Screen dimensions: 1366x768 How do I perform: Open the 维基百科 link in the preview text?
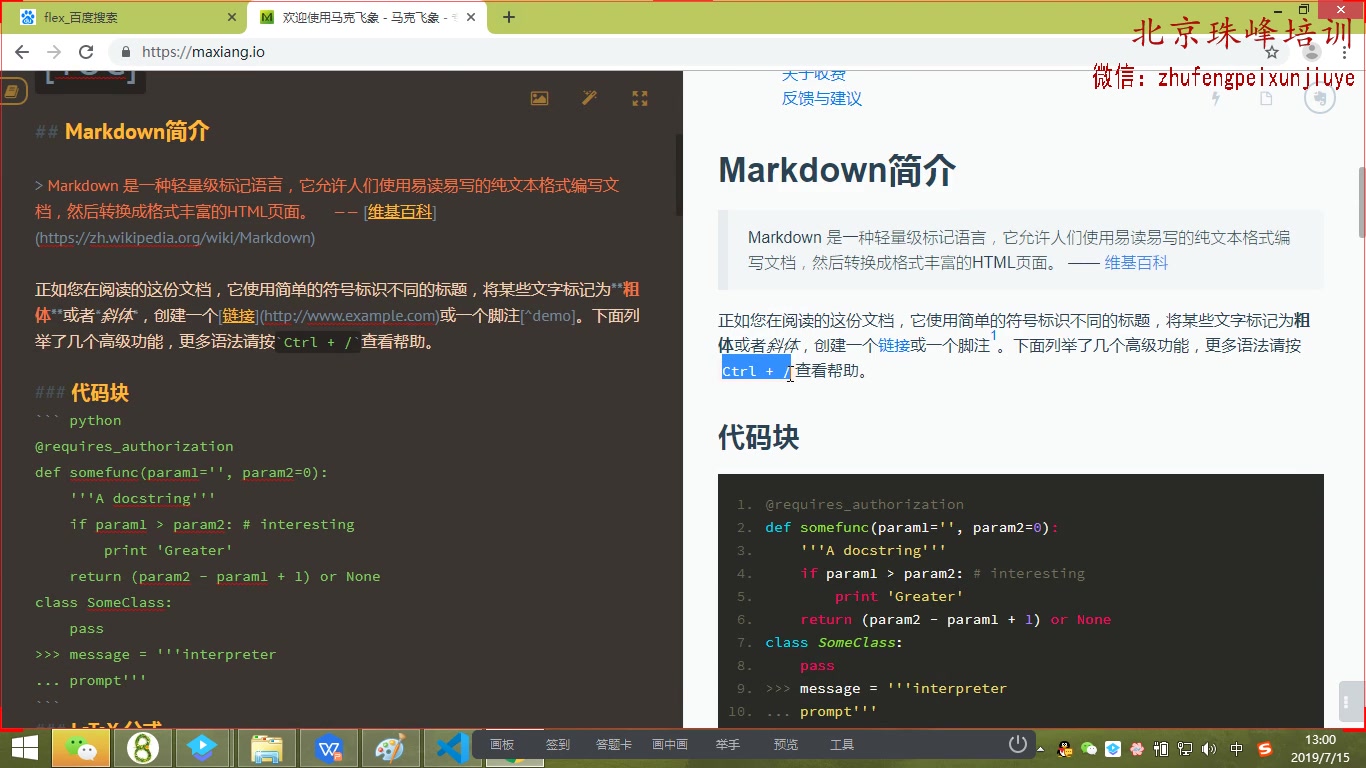click(1135, 265)
